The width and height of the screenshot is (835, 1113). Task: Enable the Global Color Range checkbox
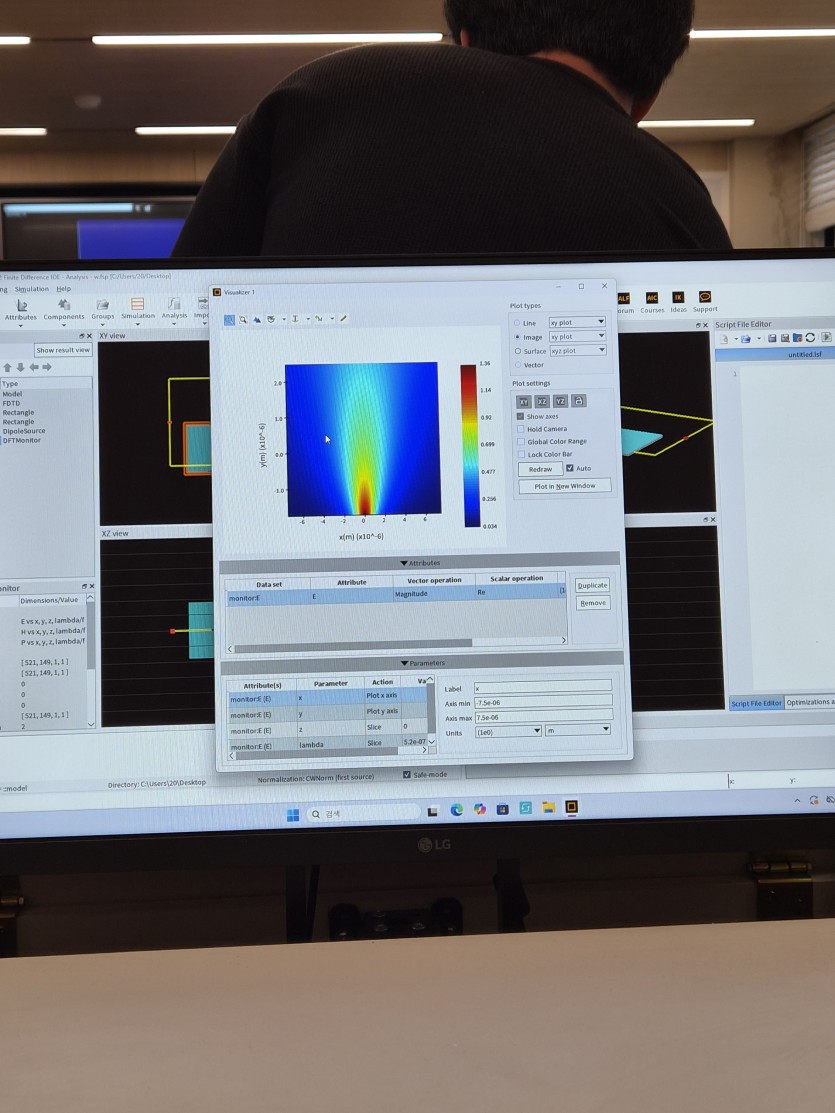tap(521, 442)
